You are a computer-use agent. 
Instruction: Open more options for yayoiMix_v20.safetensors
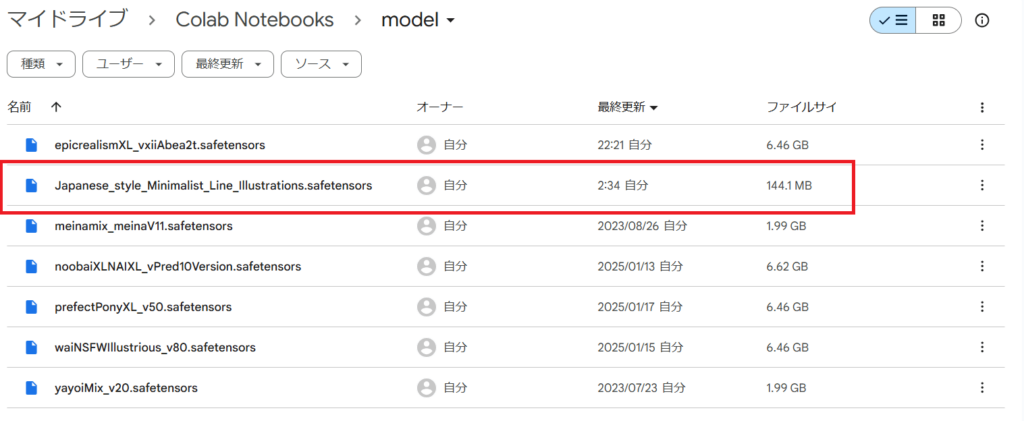982,388
